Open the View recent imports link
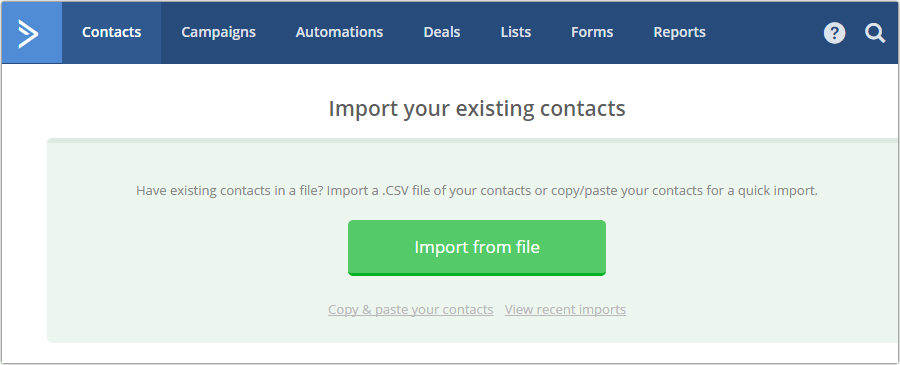 [565, 310]
